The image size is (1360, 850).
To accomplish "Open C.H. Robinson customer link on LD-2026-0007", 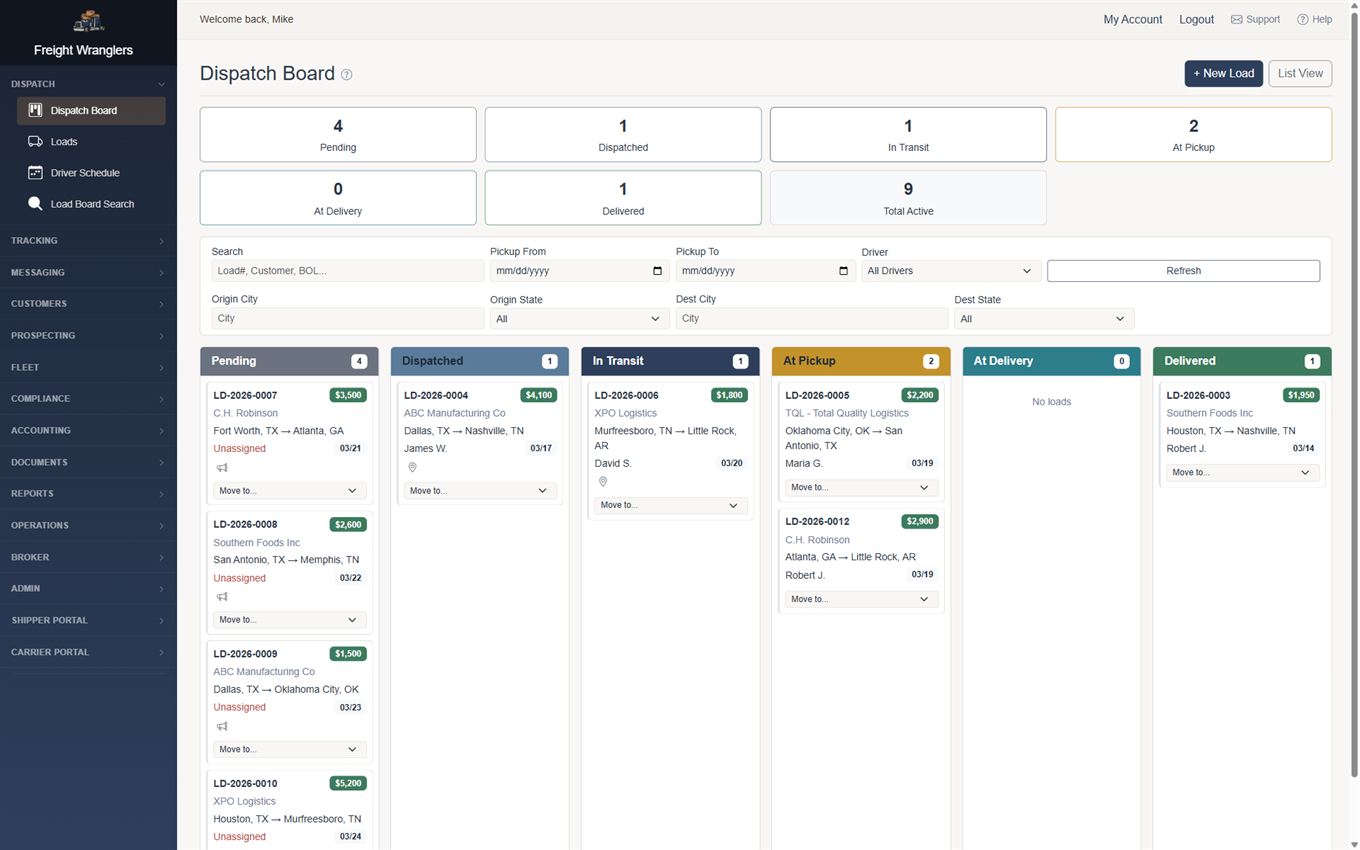I will point(245,413).
